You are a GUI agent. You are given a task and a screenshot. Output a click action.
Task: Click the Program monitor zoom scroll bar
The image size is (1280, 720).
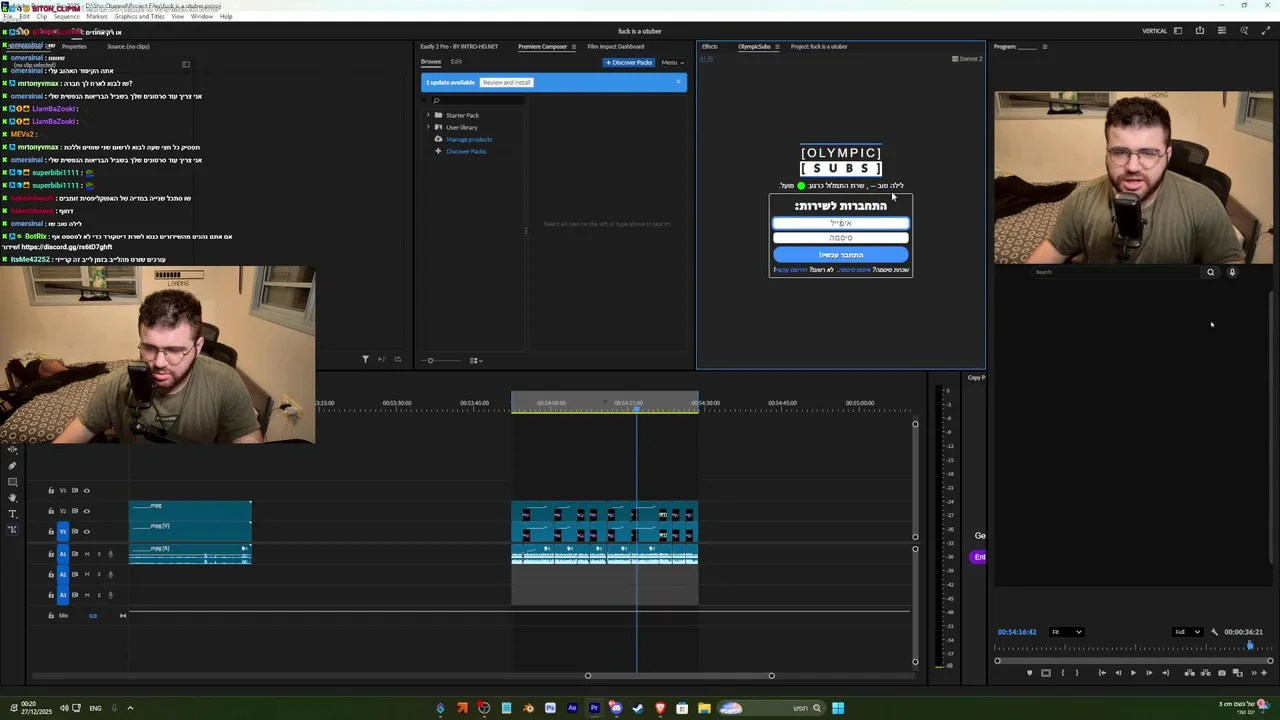[x=1134, y=661]
